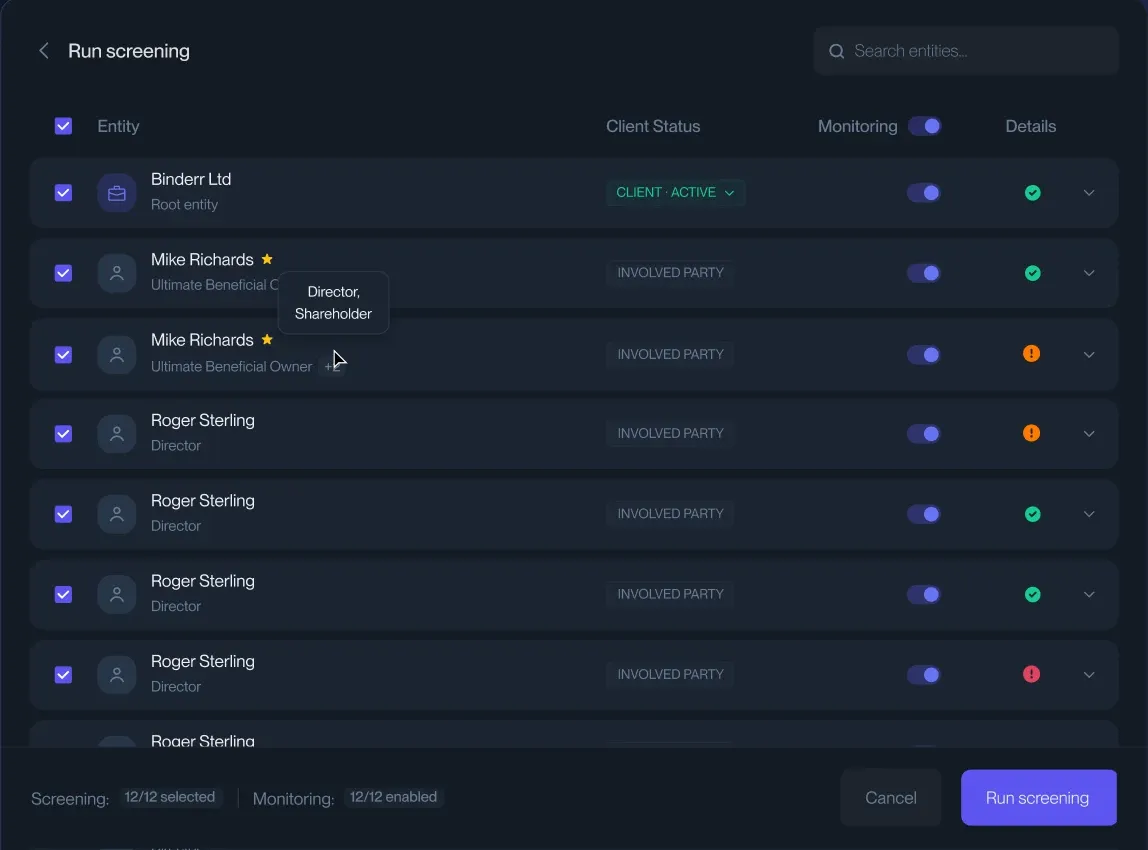Uncheck the Binderr Ltd checkbox
The width and height of the screenshot is (1148, 850).
point(63,193)
